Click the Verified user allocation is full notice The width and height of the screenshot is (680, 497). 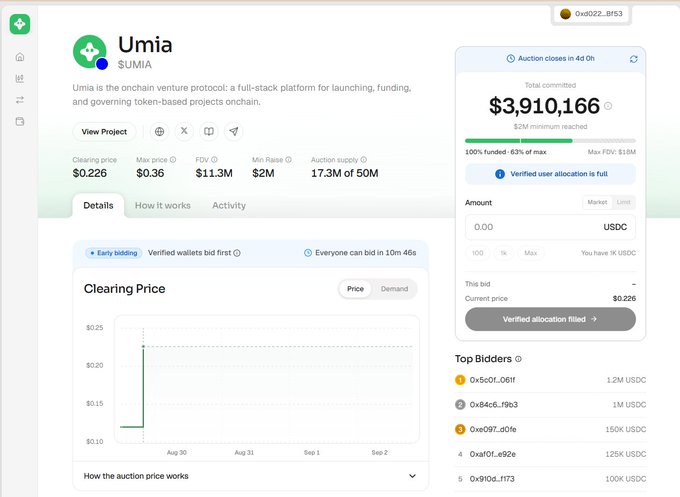click(550, 174)
